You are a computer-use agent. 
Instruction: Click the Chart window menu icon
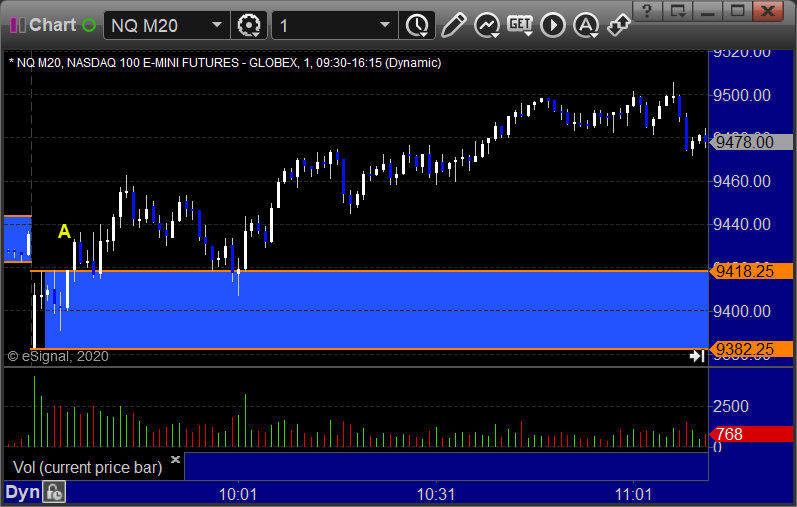click(x=18, y=25)
